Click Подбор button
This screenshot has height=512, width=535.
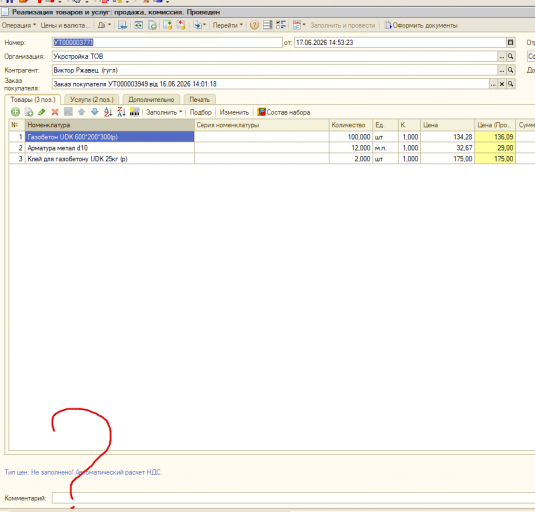coord(201,112)
